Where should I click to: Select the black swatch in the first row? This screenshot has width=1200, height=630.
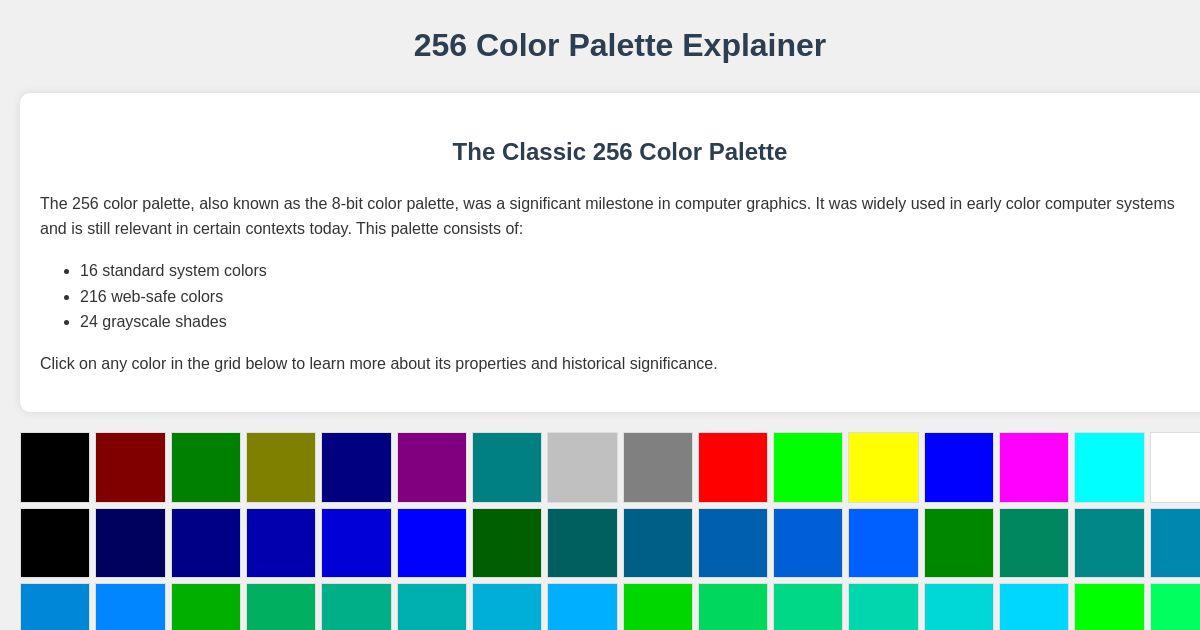(55, 467)
